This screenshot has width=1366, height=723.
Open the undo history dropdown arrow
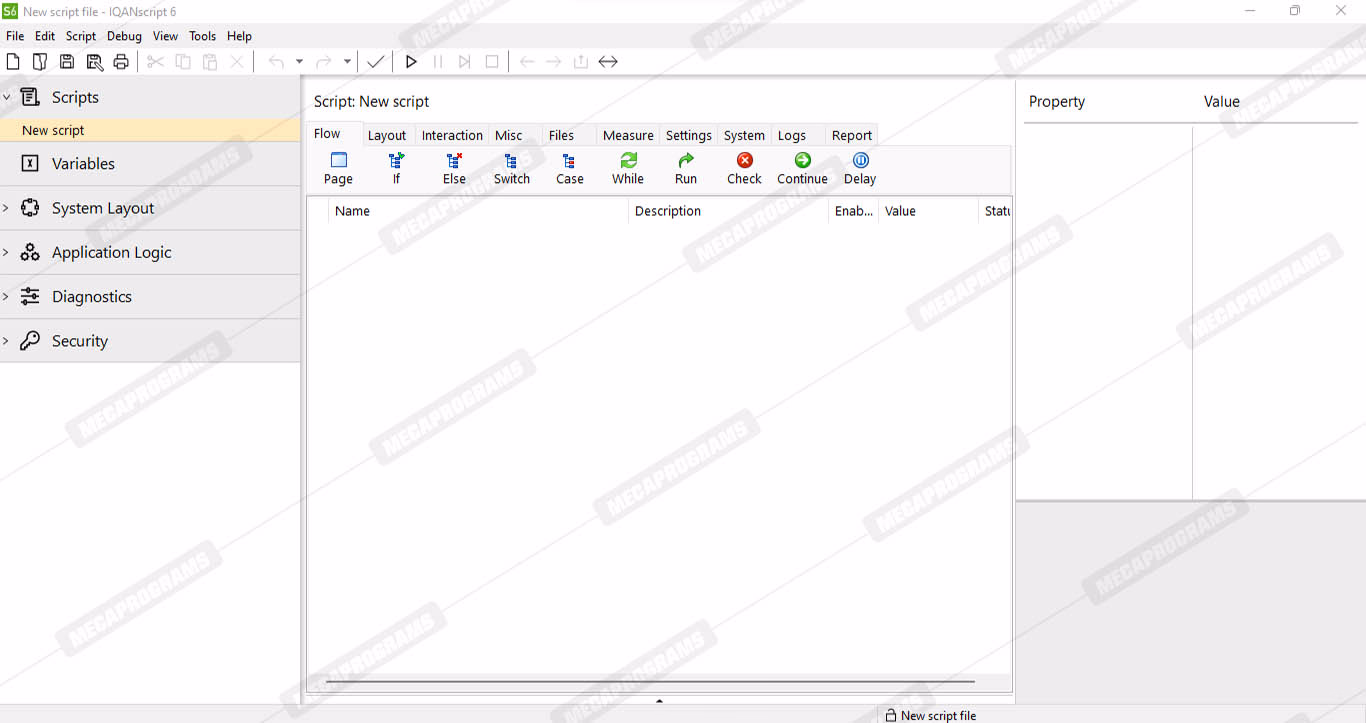pos(299,62)
